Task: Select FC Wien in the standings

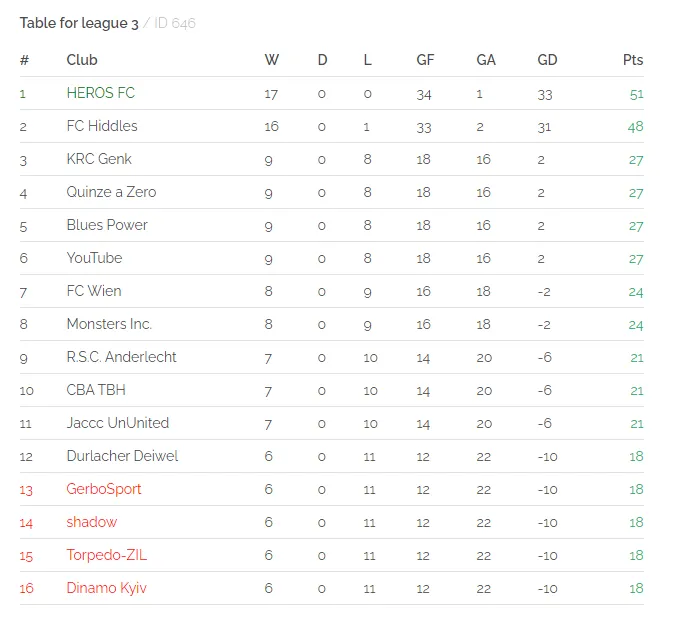Action: click(x=94, y=291)
